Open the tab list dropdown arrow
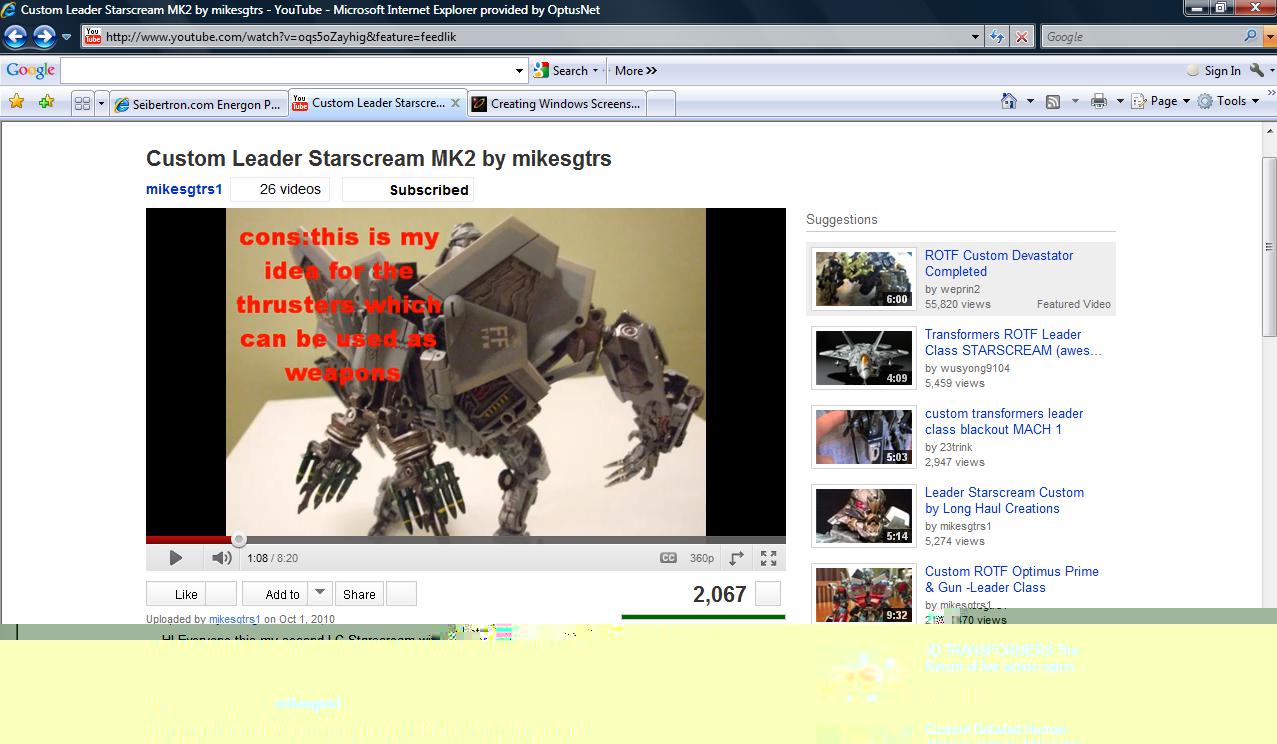 click(x=101, y=103)
